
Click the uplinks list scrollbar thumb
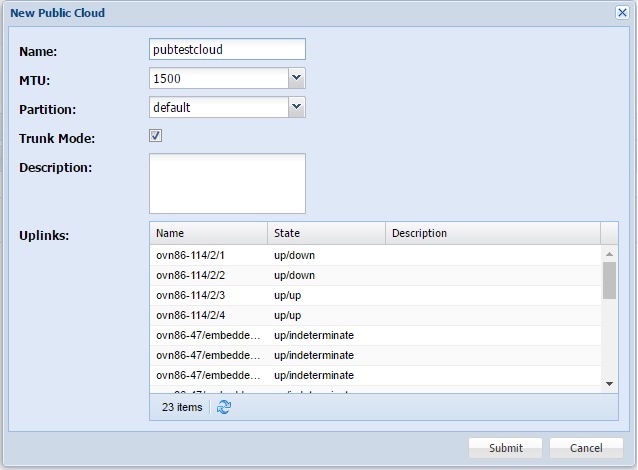pos(609,280)
